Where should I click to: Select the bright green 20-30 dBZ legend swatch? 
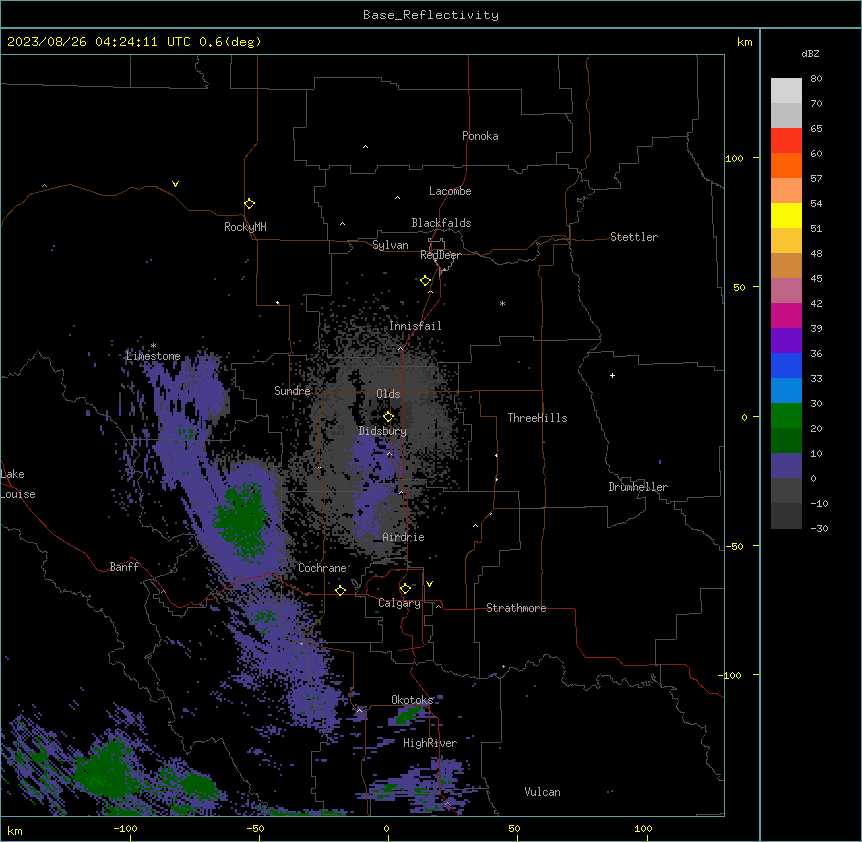coord(786,416)
